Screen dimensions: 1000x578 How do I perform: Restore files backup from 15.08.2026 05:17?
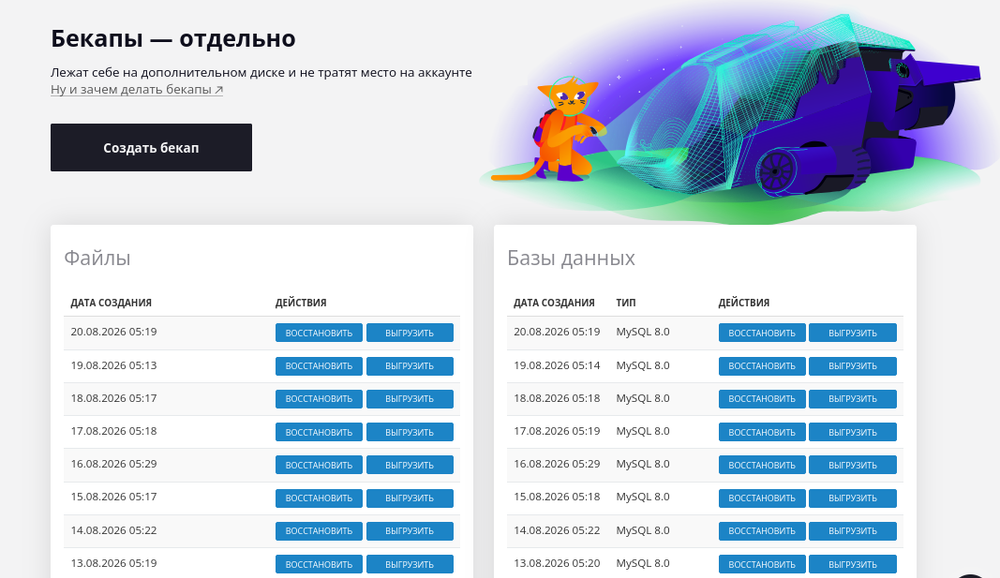click(319, 498)
